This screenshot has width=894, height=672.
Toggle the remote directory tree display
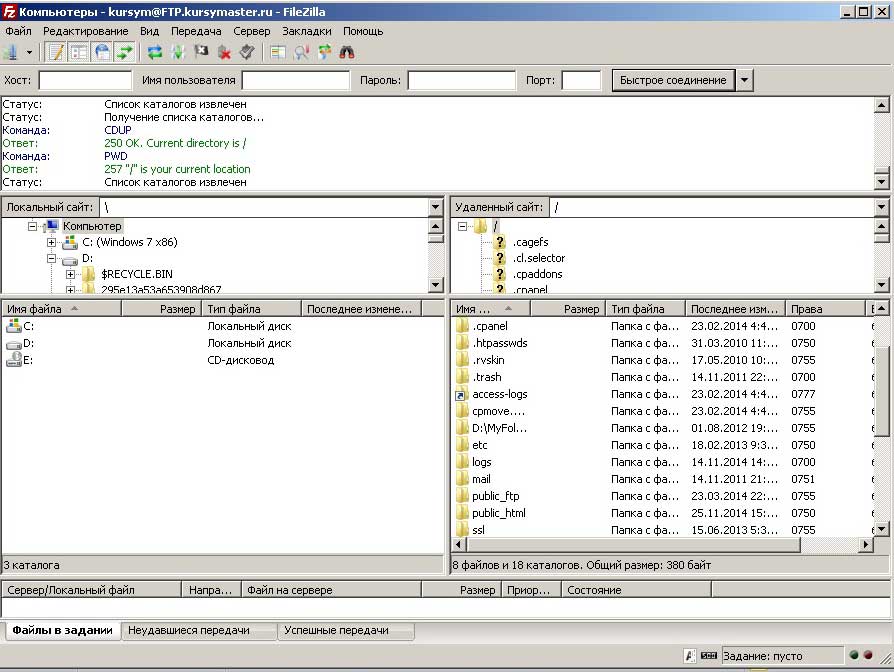pyautogui.click(x=101, y=52)
